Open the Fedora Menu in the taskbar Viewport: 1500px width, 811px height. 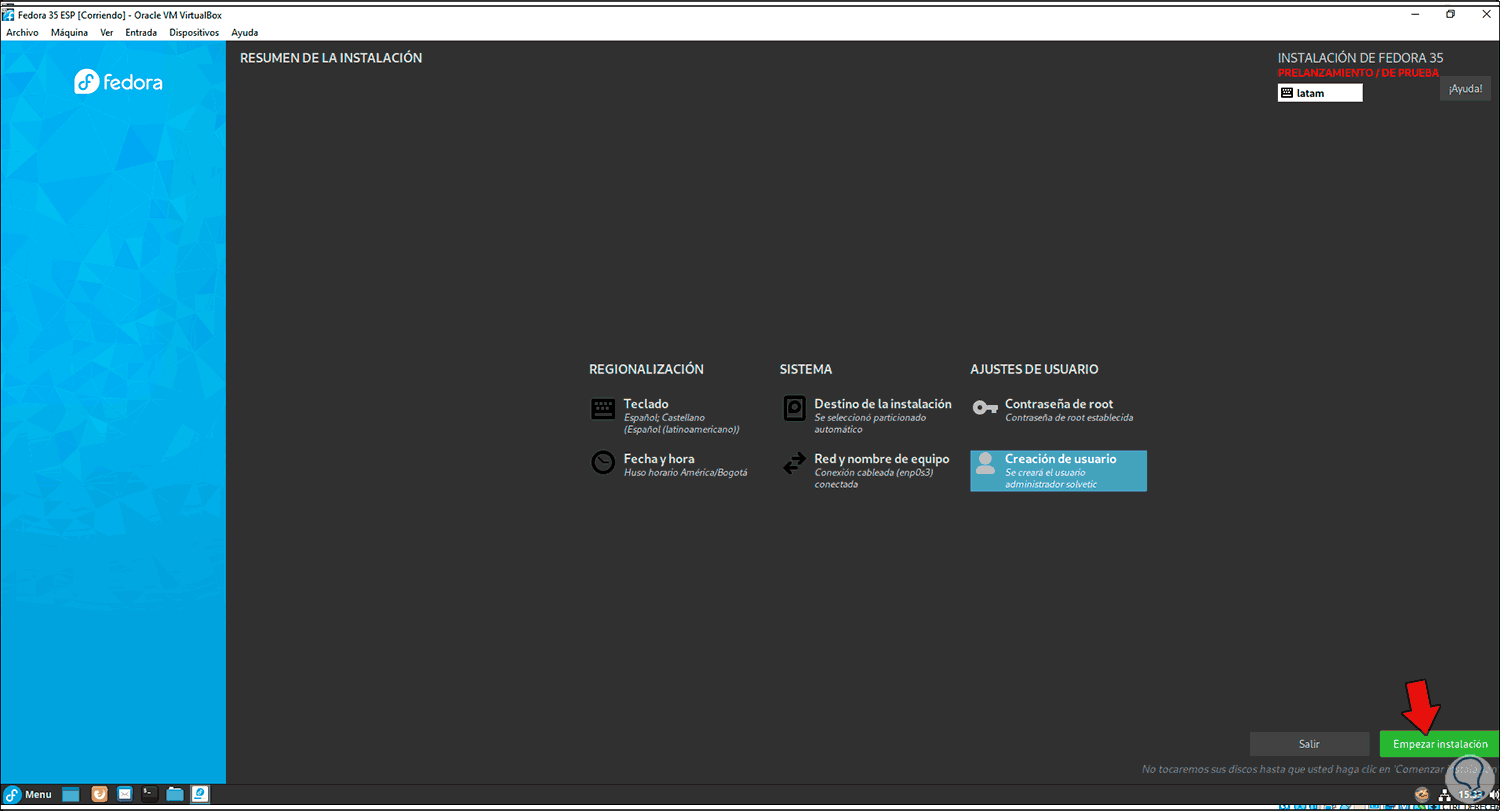(x=27, y=794)
